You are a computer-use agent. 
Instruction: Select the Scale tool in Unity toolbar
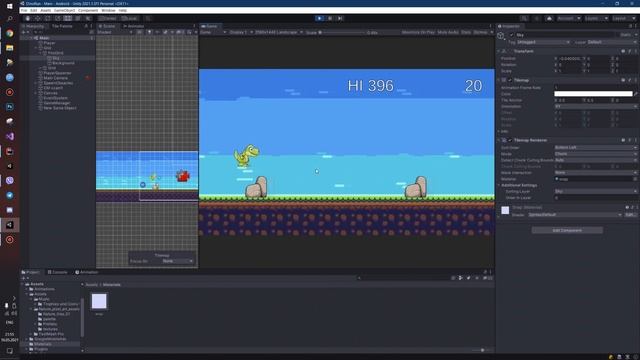click(x=58, y=18)
